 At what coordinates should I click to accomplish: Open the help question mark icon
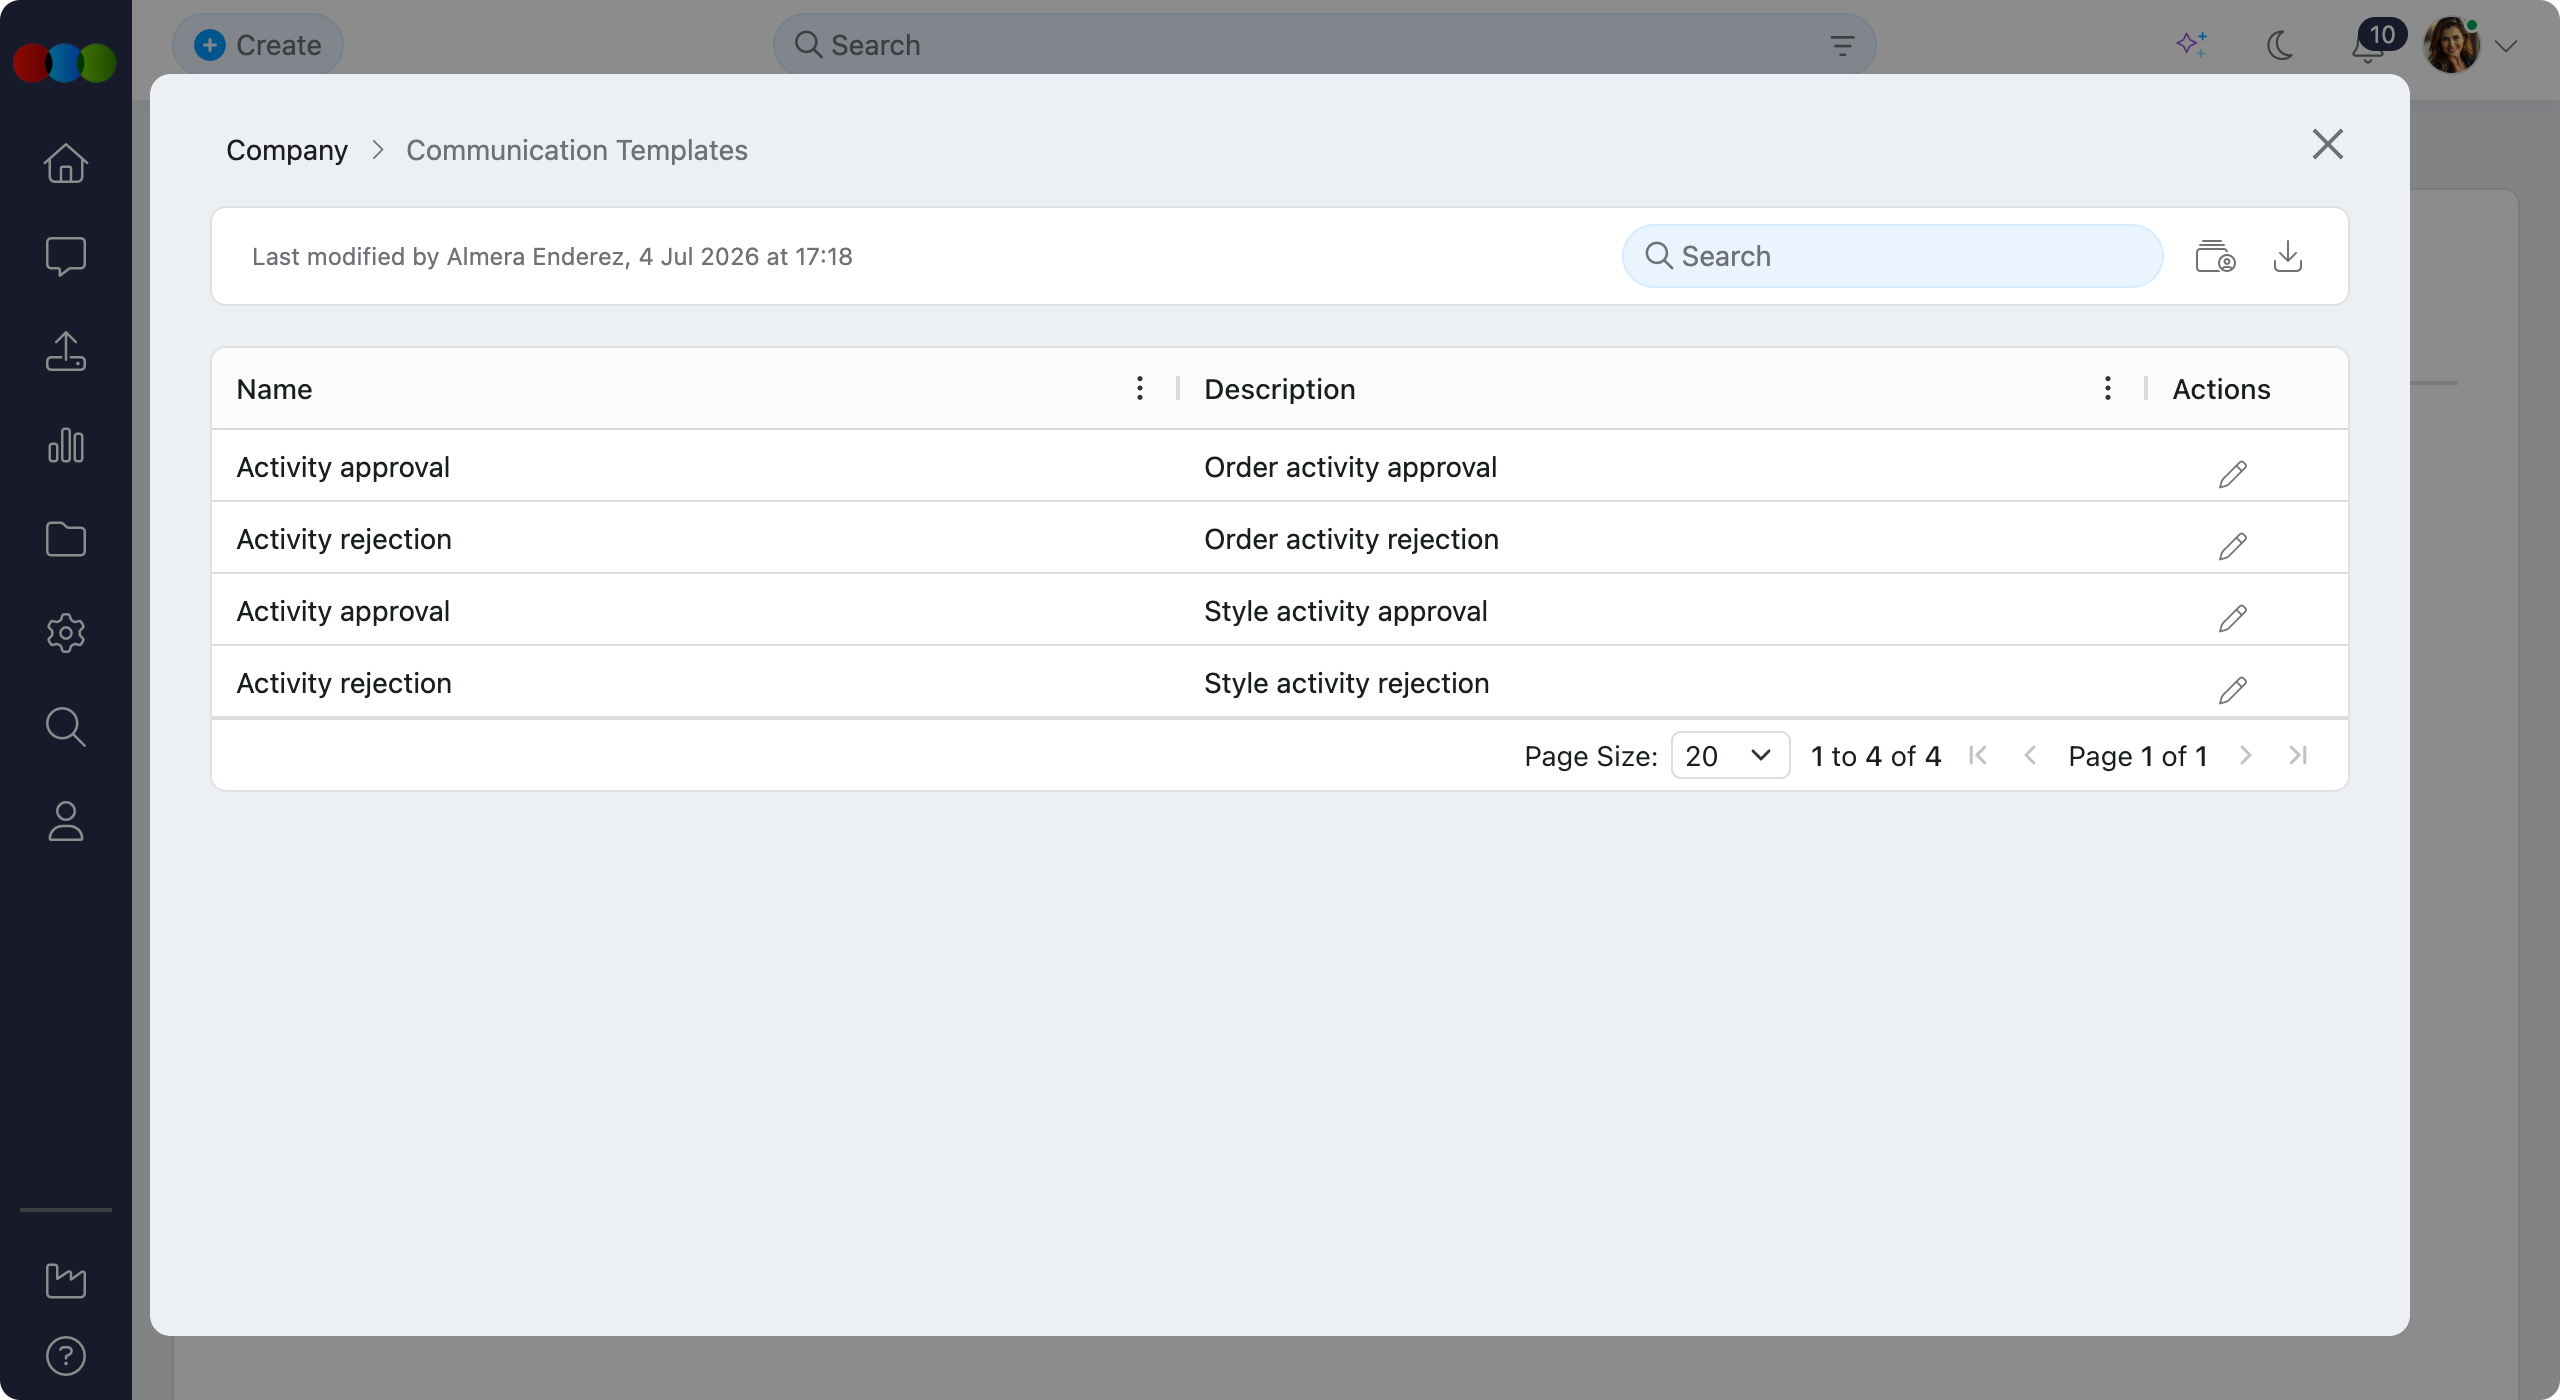[x=66, y=1356]
